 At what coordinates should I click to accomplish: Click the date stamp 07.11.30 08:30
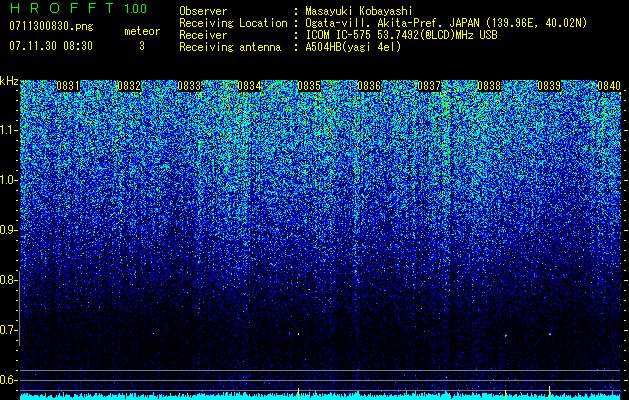click(x=51, y=46)
